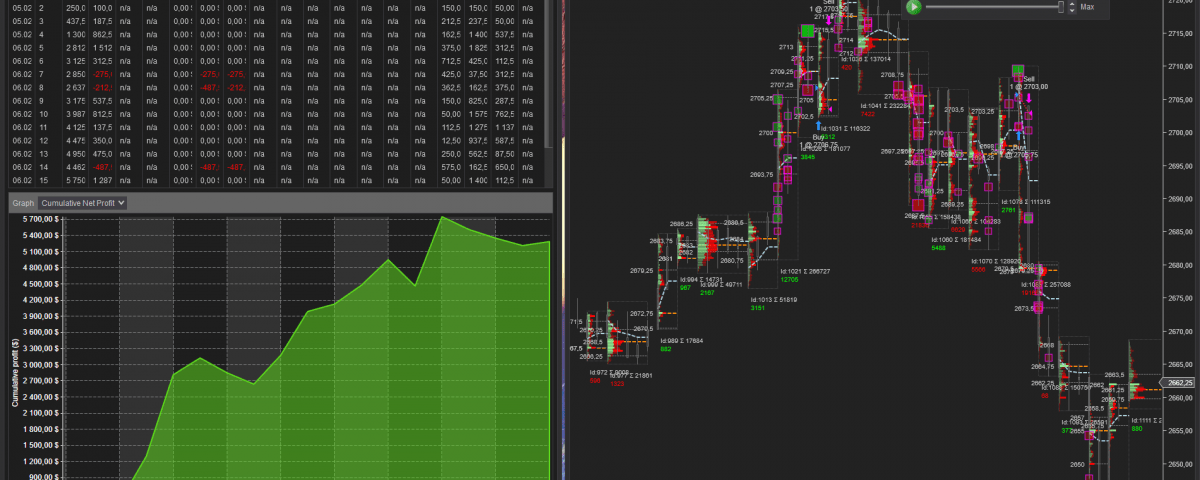Adjust the replay speed slider handle
This screenshot has width=1200, height=480.
pos(1063,6)
